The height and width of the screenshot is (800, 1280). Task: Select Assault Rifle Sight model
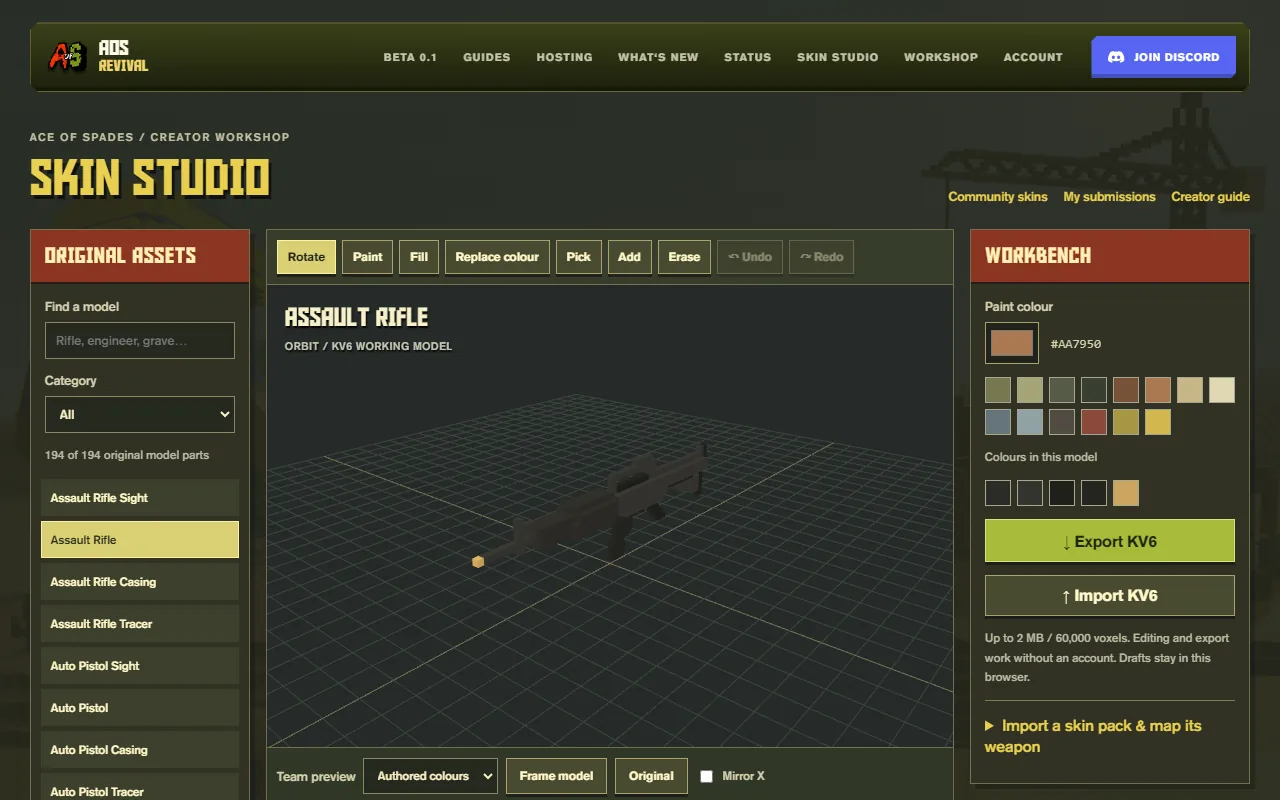point(140,498)
